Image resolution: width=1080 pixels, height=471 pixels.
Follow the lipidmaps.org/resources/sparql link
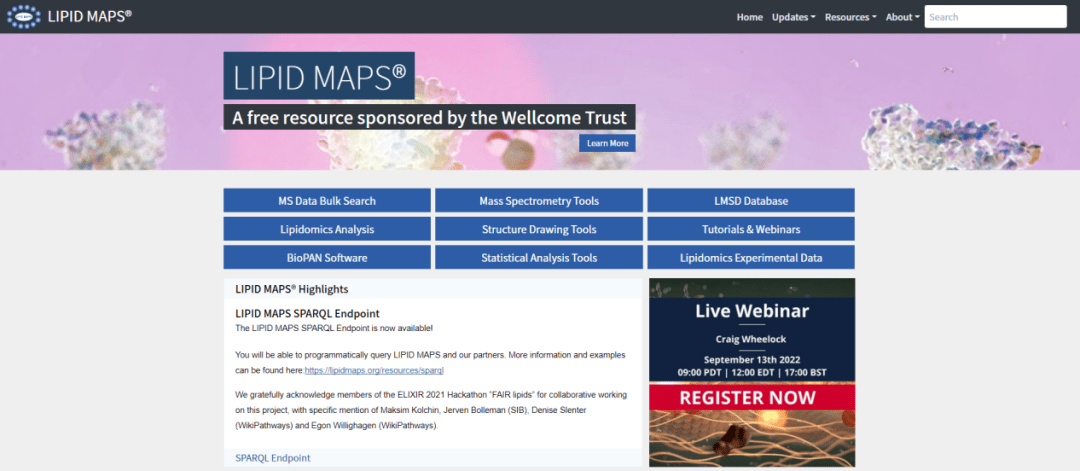(374, 370)
